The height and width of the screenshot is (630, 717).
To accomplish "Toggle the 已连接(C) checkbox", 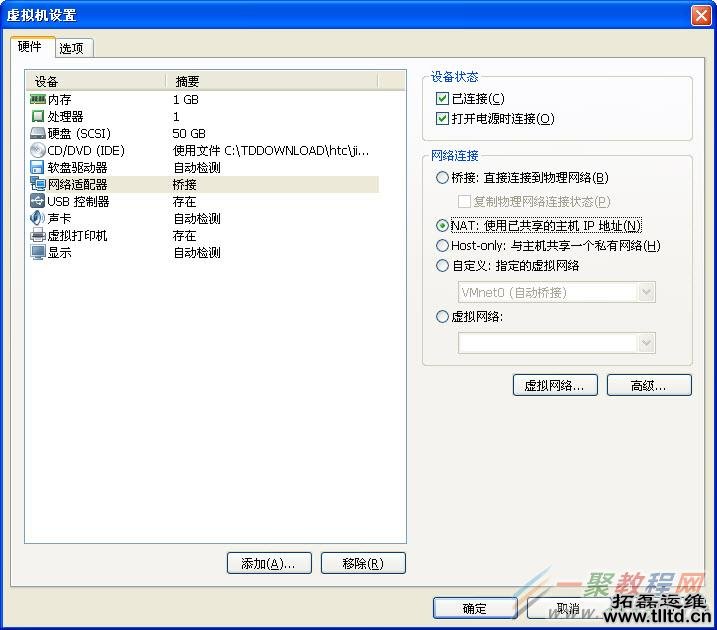I will point(442,98).
